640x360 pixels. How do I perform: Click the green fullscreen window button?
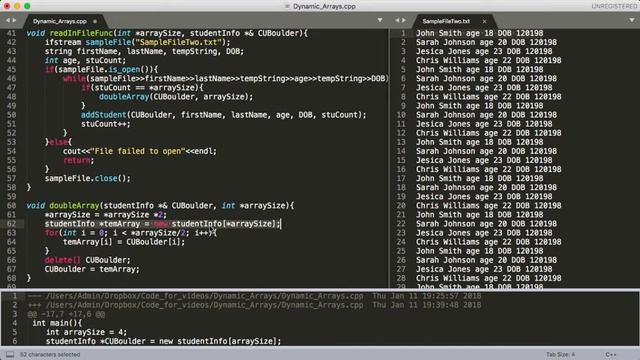(27, 6)
